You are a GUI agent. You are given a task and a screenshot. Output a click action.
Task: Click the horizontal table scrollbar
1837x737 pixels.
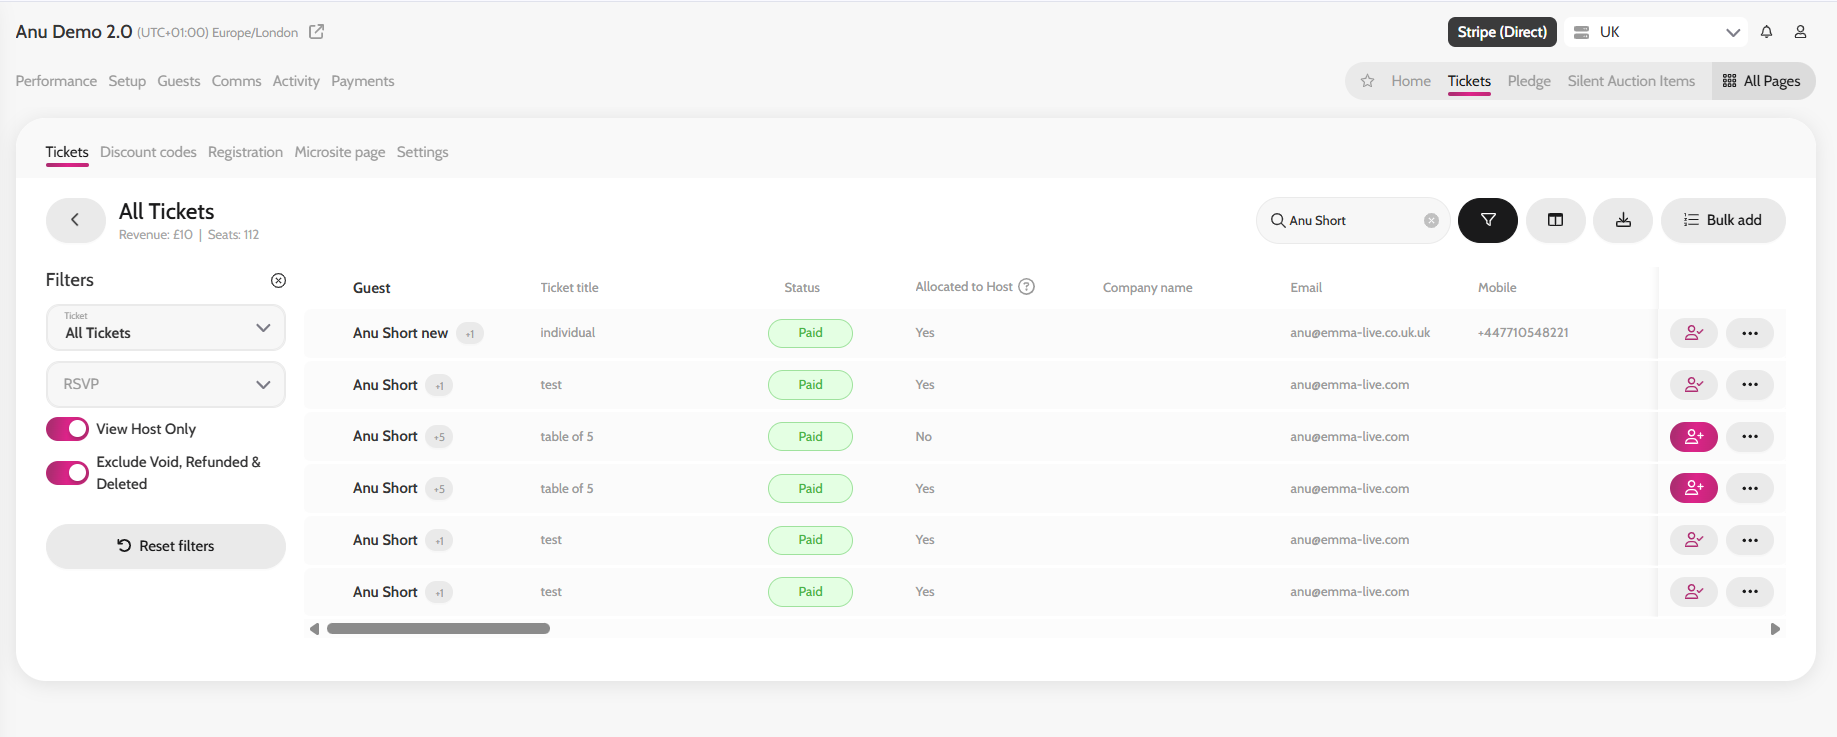click(x=438, y=629)
